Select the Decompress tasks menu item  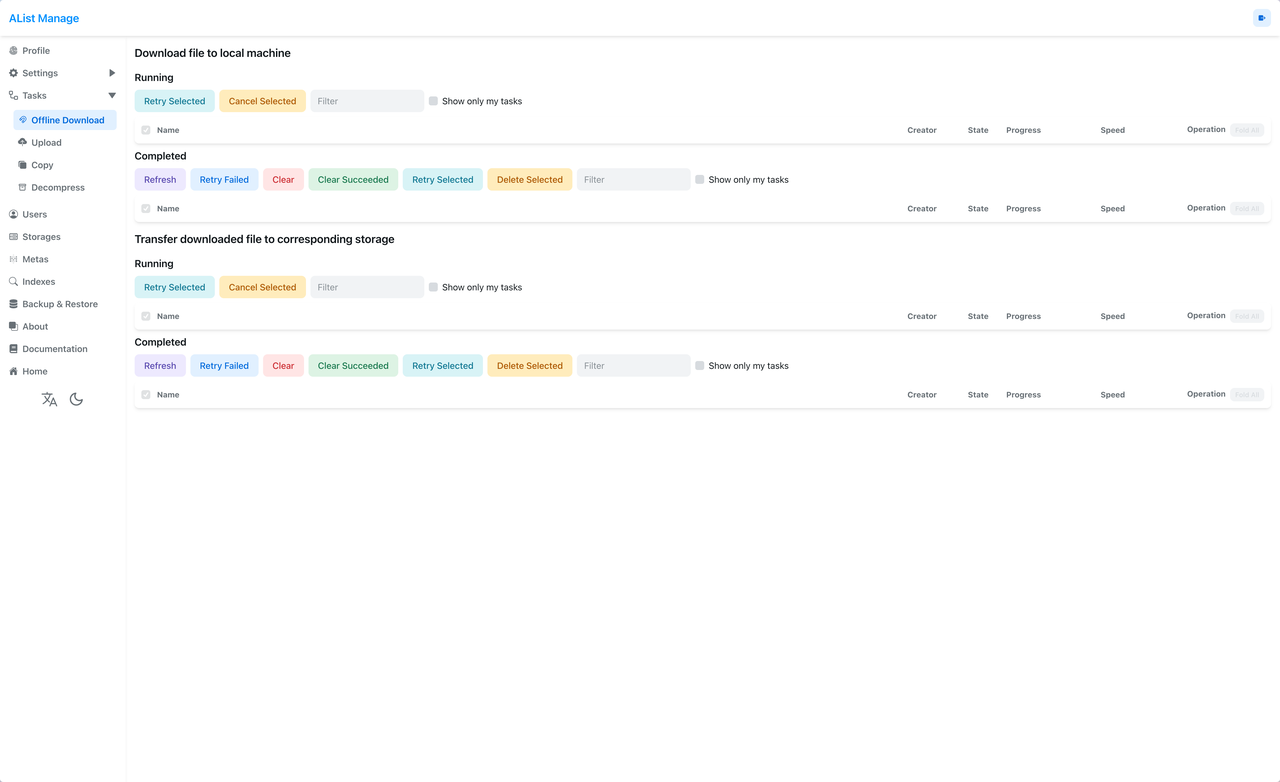click(x=57, y=188)
